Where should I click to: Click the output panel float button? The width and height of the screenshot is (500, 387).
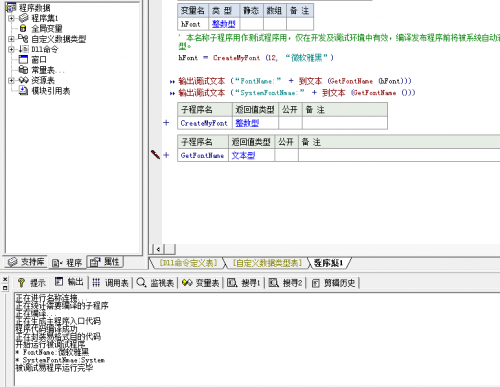pos(5,287)
